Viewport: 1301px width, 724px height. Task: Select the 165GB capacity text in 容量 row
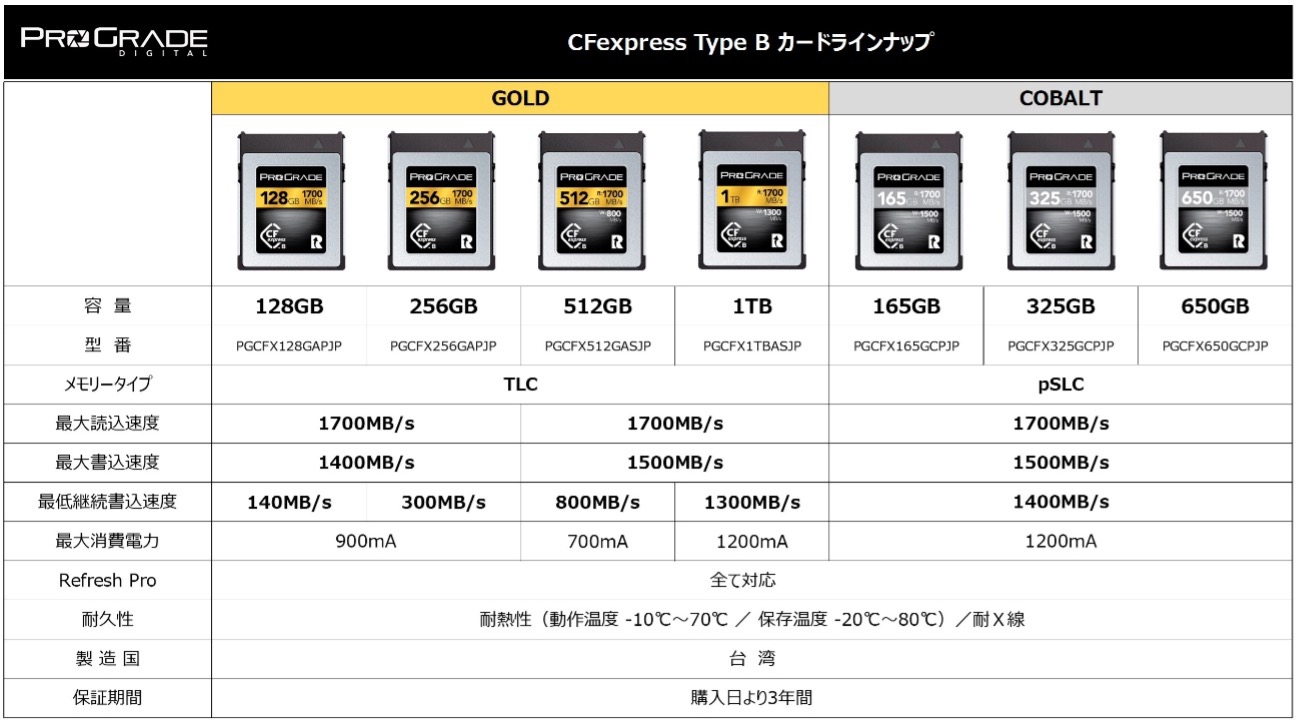coord(907,307)
